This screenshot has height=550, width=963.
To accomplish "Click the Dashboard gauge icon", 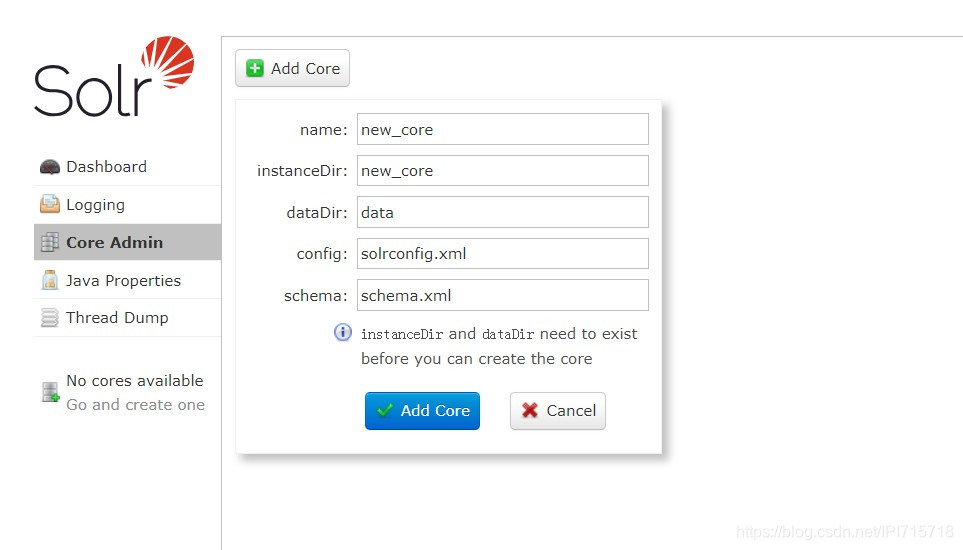I will pyautogui.click(x=50, y=167).
